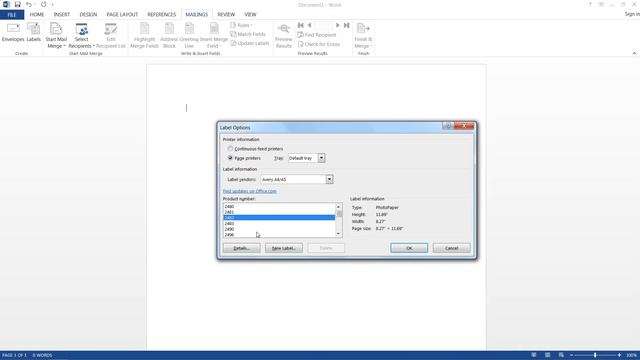Screen dimensions: 640x360
Task: Close the Label Options dialog
Action: (x=464, y=126)
